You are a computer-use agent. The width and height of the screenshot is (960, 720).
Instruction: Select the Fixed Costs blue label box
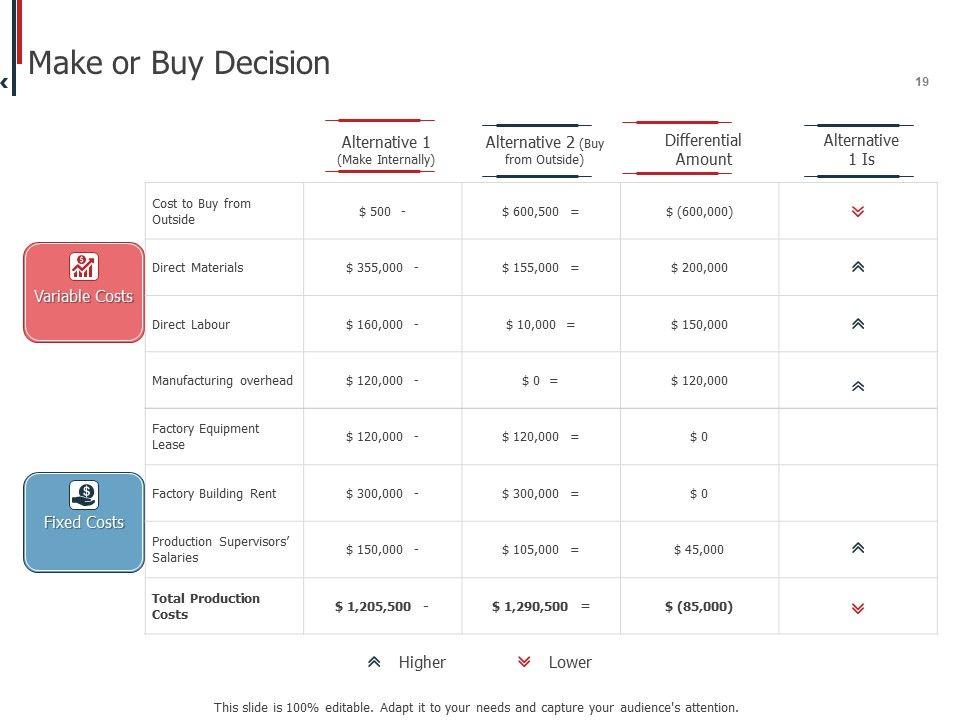[84, 522]
